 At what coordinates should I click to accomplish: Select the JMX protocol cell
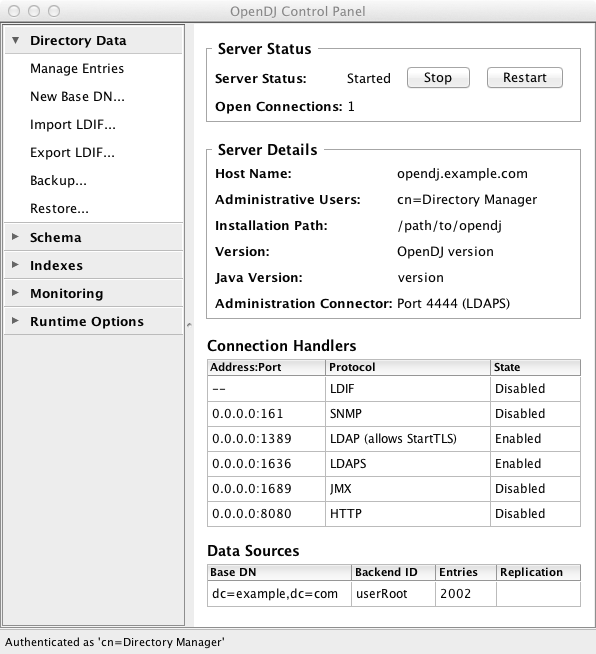click(x=408, y=489)
